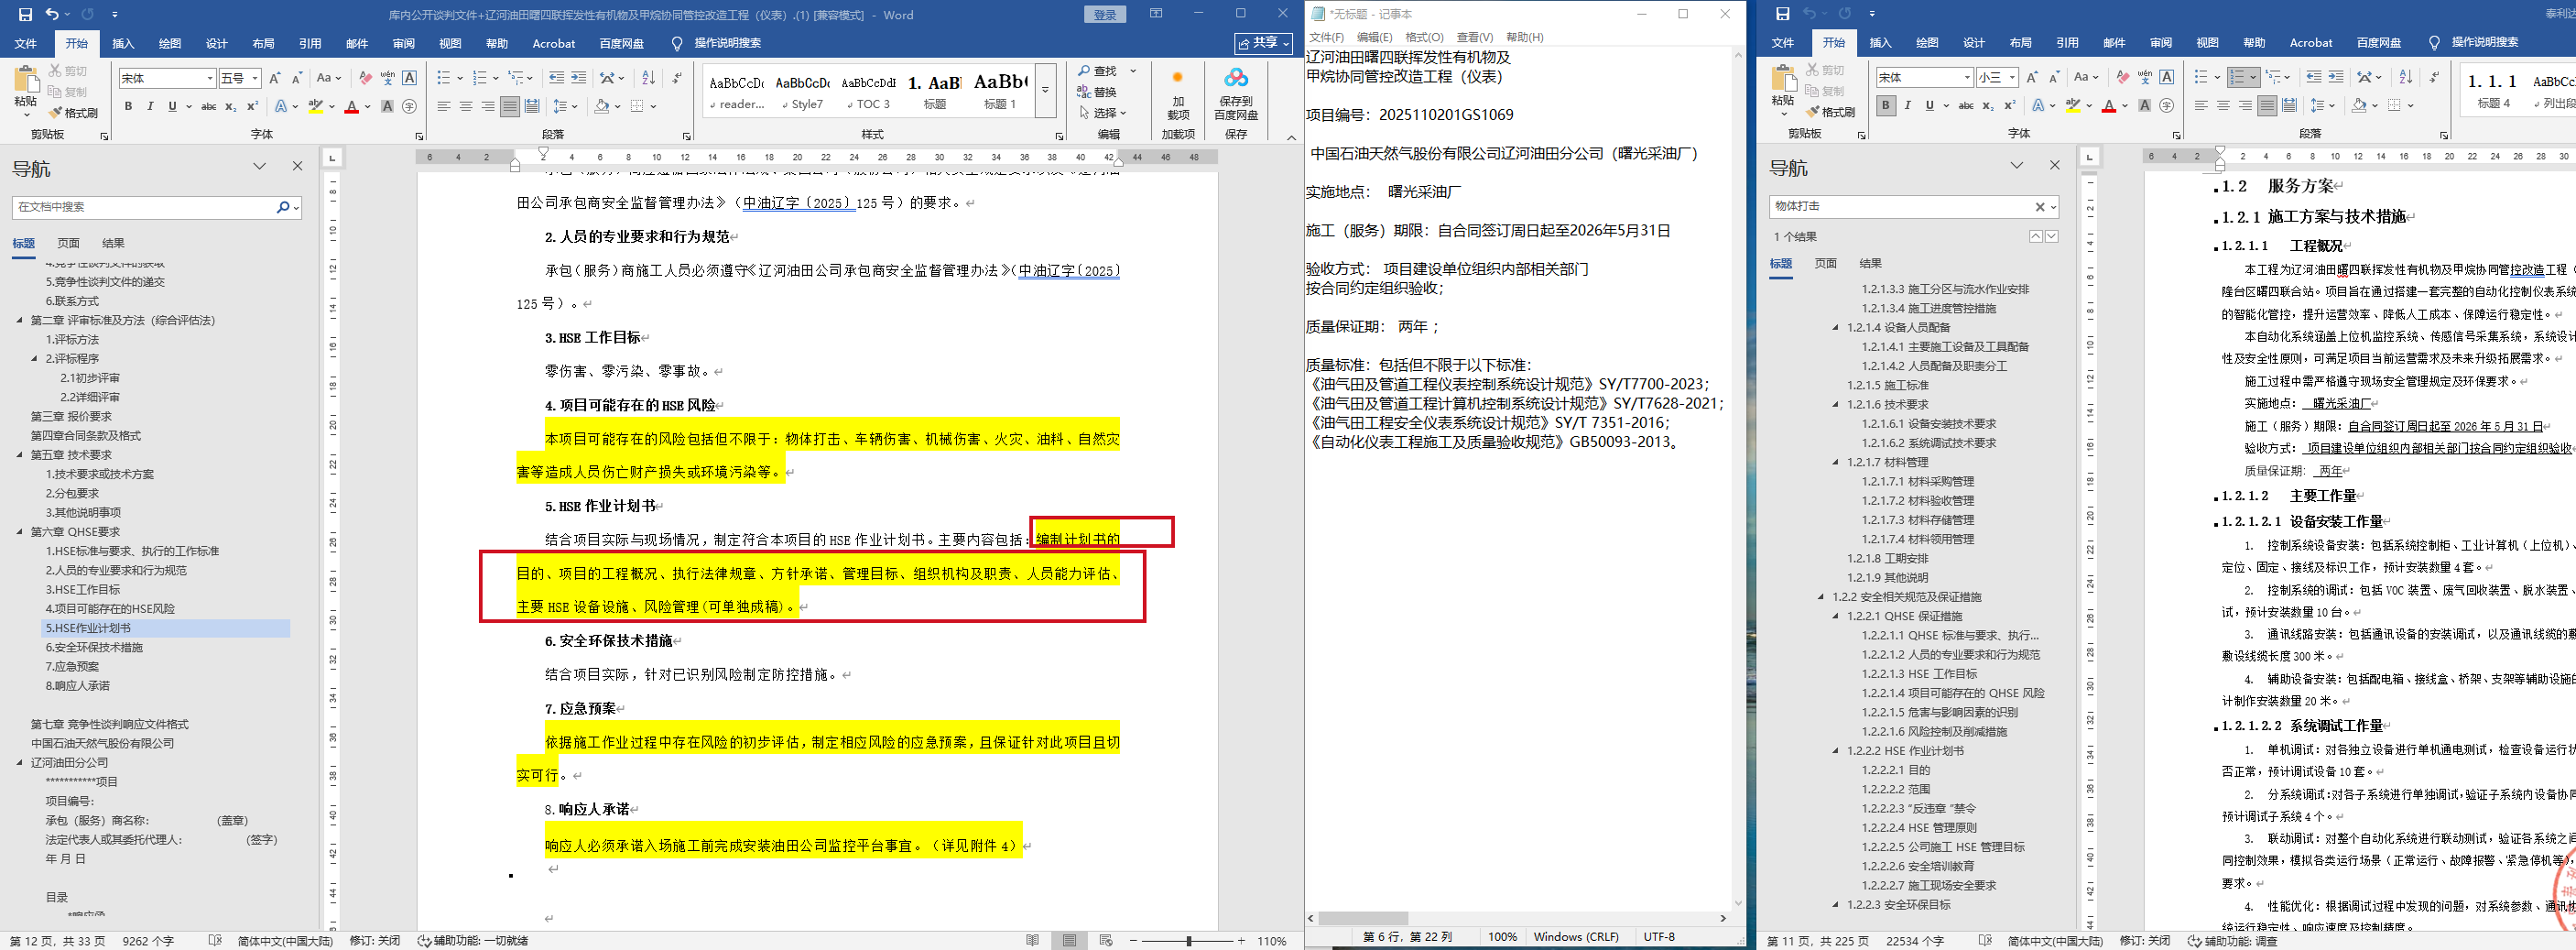Click the increase indent icon in the left Word window
Image resolution: width=2576 pixels, height=950 pixels.
tap(578, 78)
